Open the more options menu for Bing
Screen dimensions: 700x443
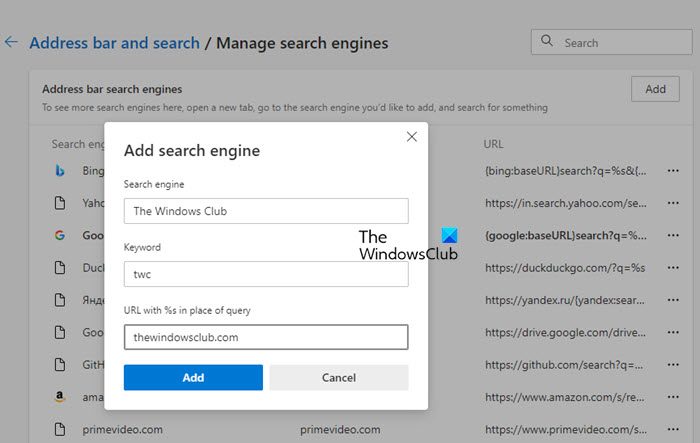[673, 171]
